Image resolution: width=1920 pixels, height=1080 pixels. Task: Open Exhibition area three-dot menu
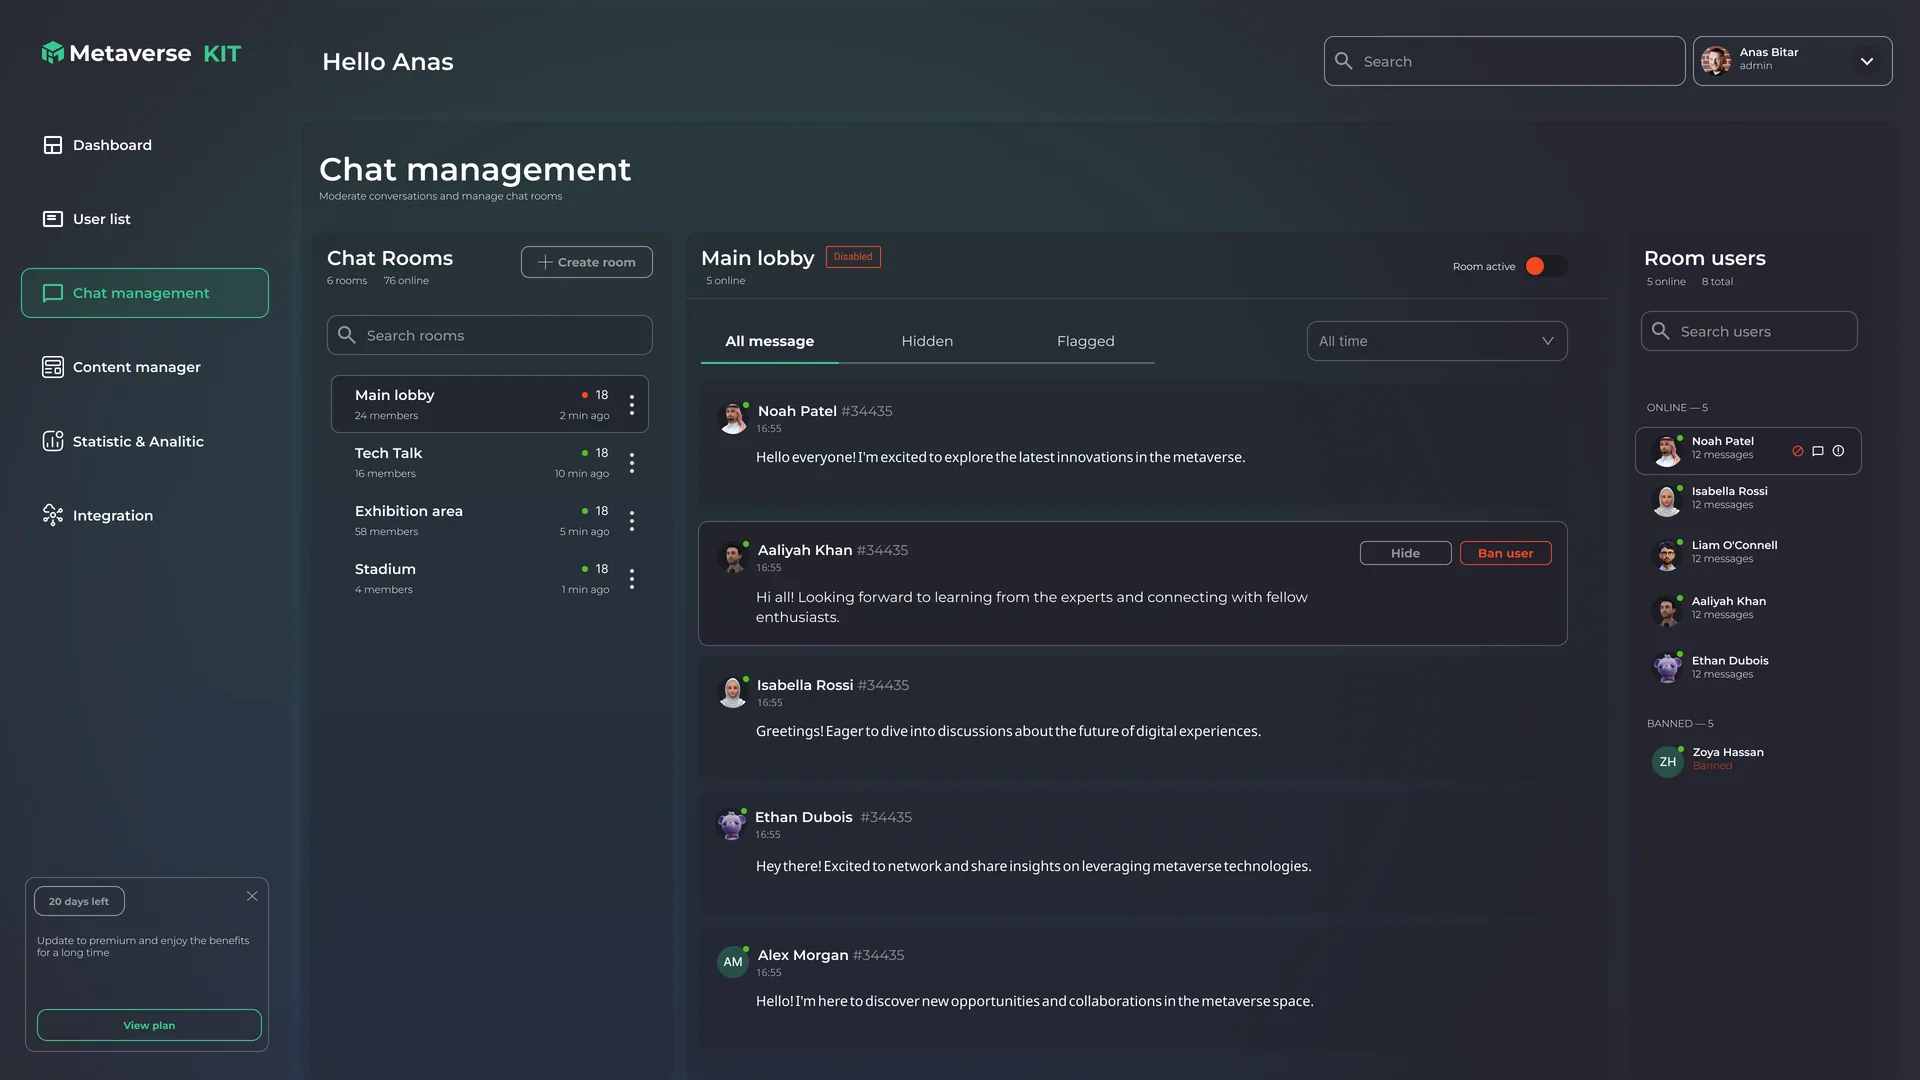(x=632, y=521)
